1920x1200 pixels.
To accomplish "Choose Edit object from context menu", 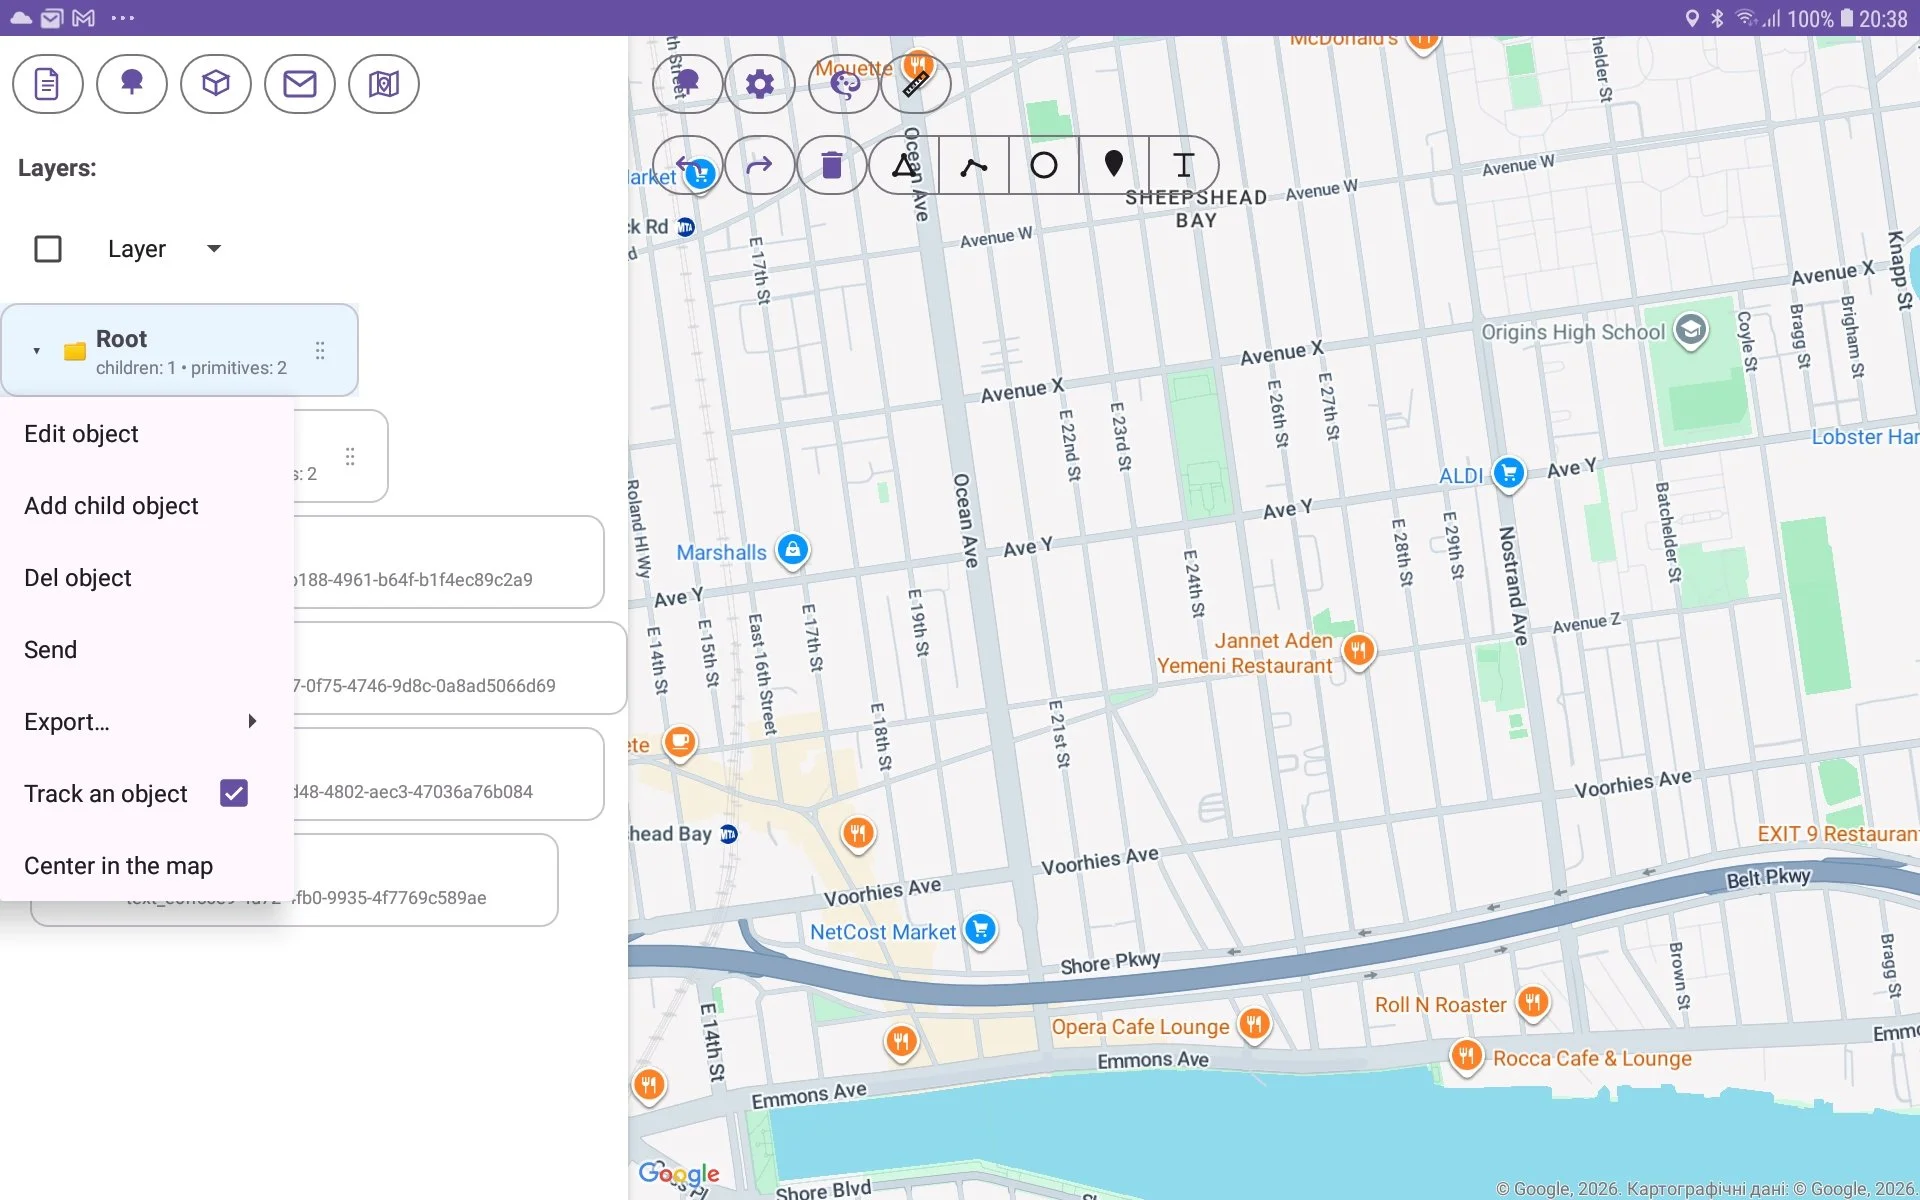I will (x=147, y=434).
